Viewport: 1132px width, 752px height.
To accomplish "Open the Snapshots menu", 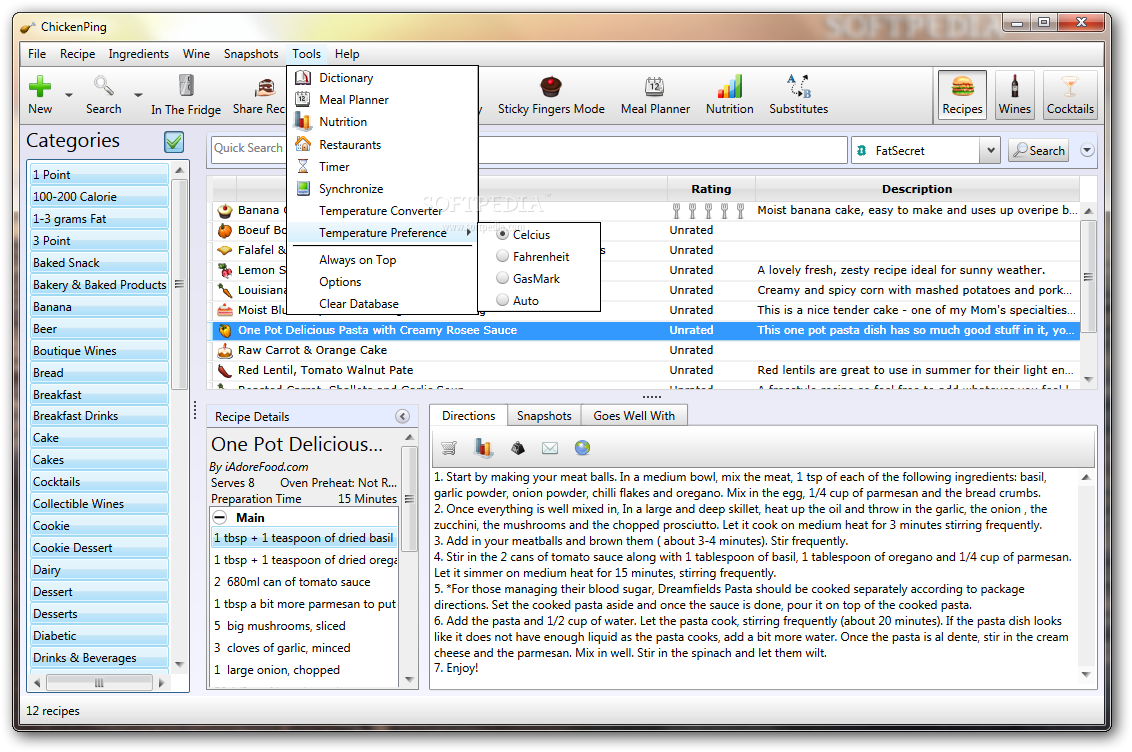I will [251, 53].
